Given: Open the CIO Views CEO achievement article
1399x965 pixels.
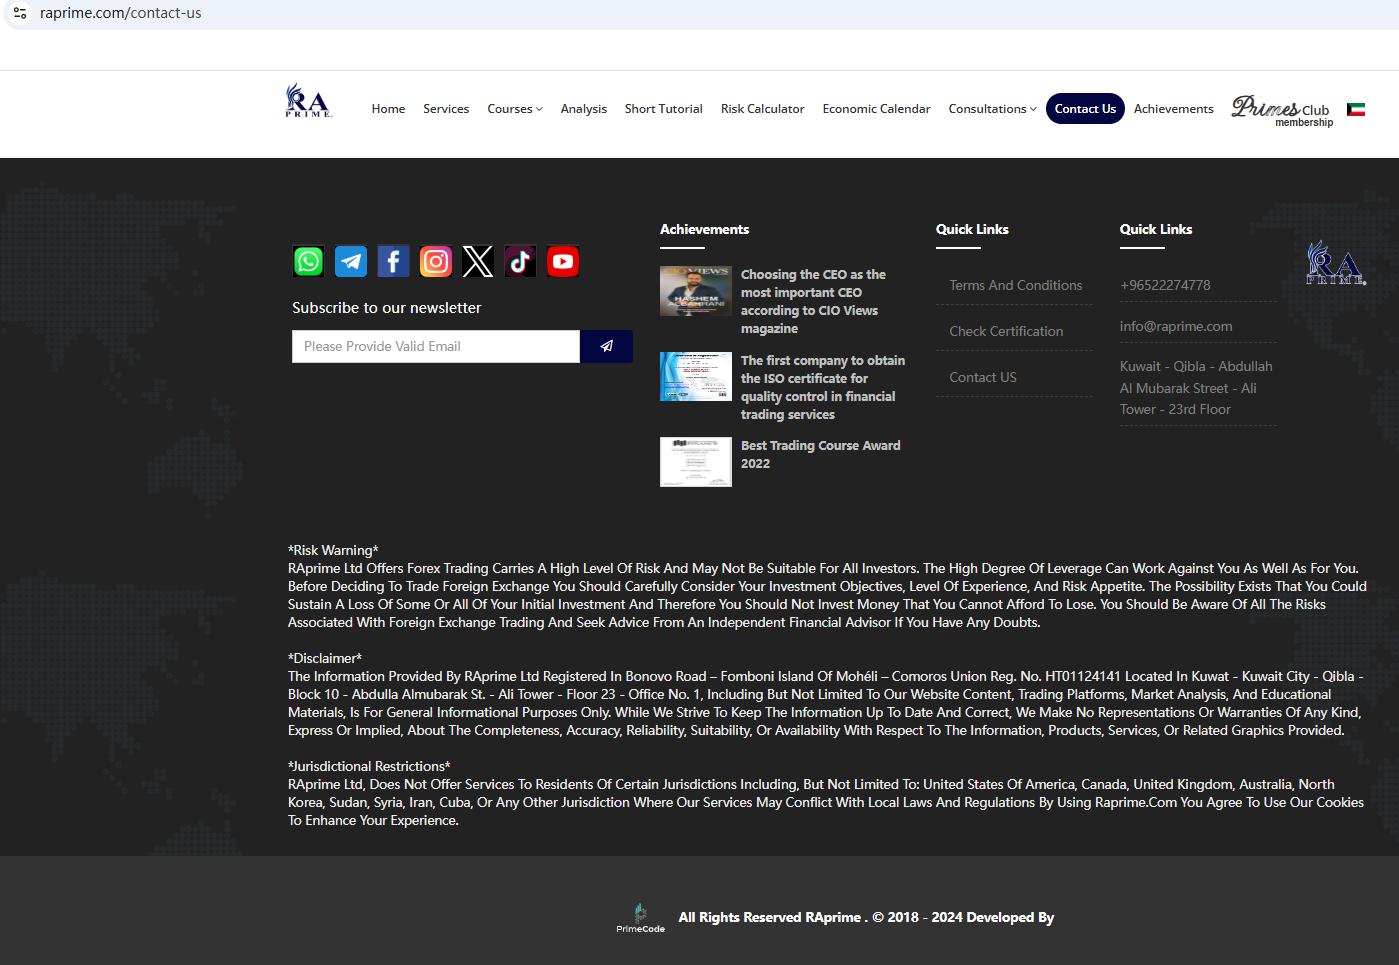Looking at the screenshot, I should (x=813, y=301).
